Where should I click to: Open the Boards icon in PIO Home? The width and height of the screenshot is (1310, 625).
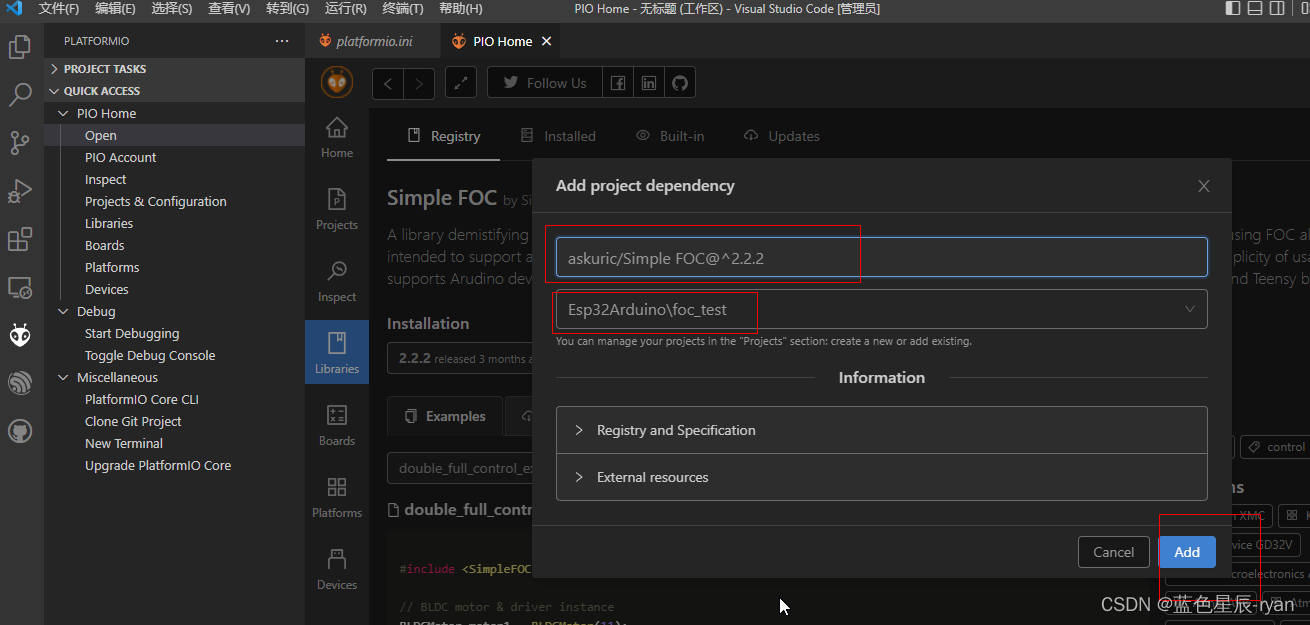(x=336, y=423)
